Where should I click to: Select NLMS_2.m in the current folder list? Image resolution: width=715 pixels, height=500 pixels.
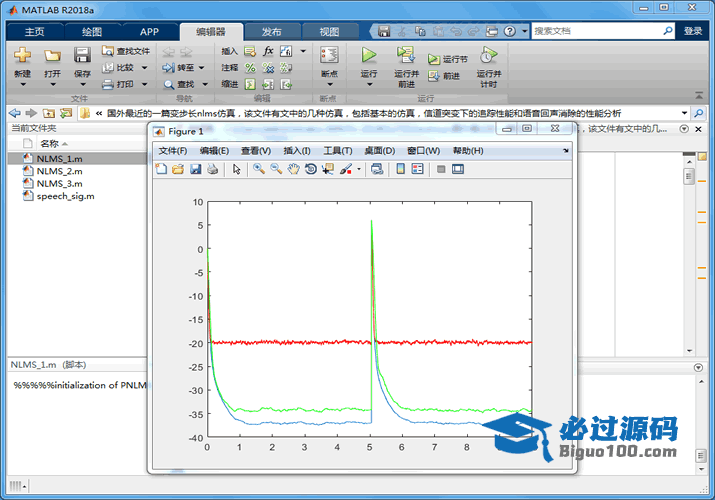click(x=59, y=171)
